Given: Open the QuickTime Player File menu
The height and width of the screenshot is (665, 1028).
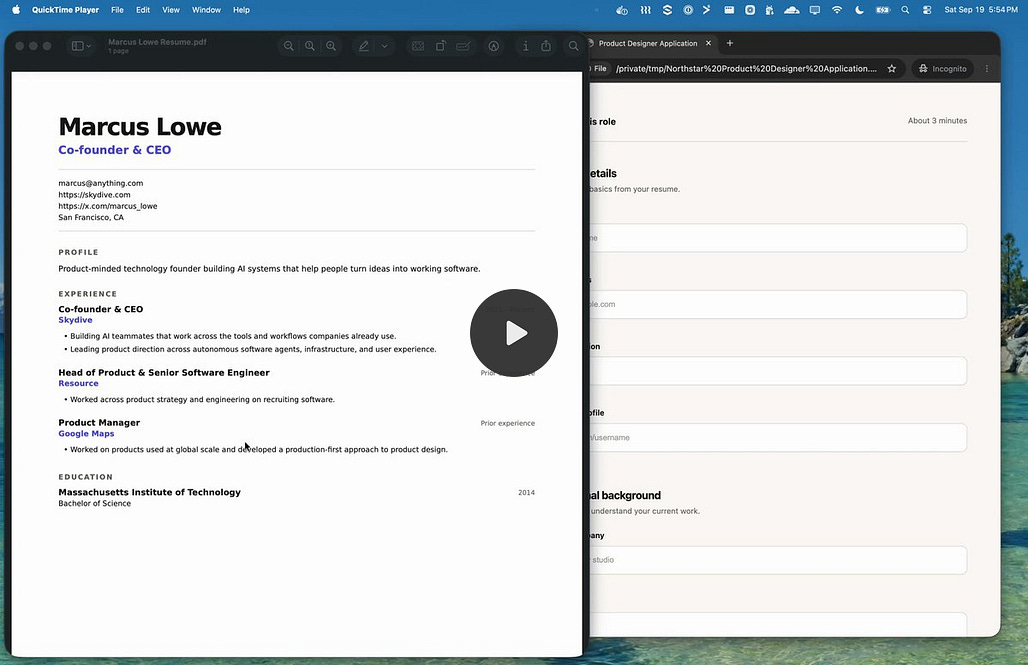Looking at the screenshot, I should (x=117, y=10).
